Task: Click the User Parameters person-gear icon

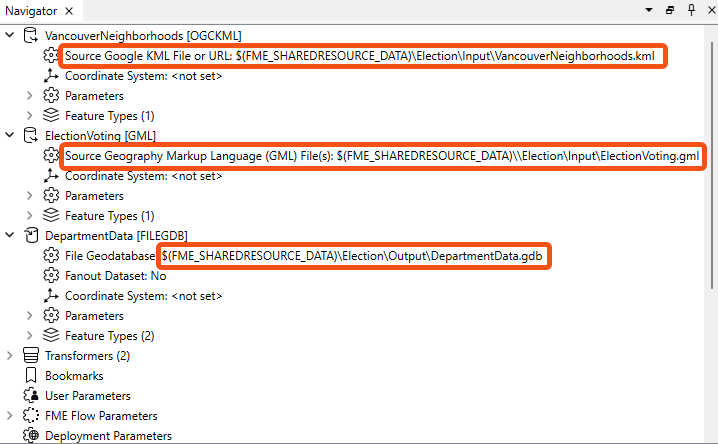Action: tap(31, 395)
